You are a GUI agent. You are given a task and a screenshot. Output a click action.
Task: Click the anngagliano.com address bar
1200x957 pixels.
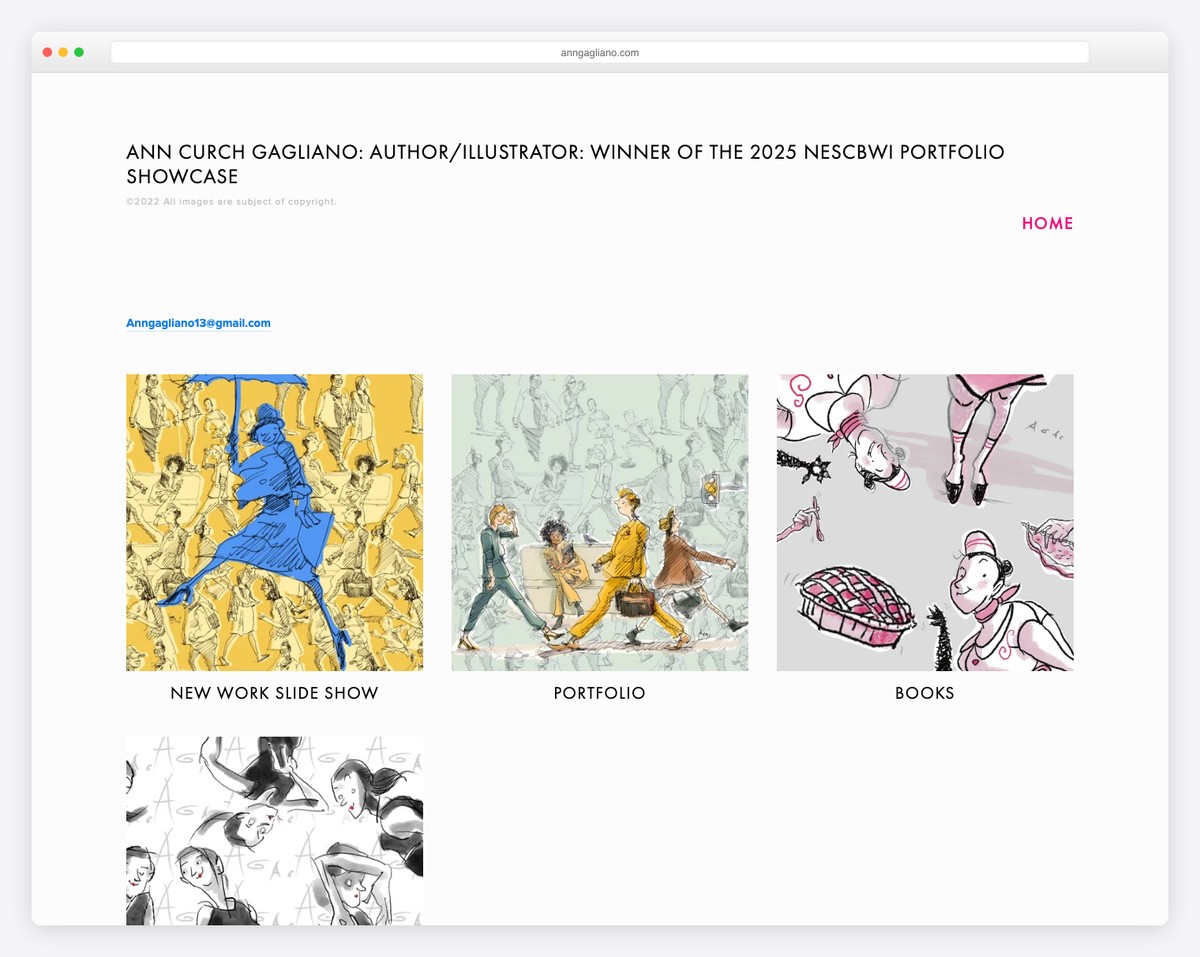600,53
